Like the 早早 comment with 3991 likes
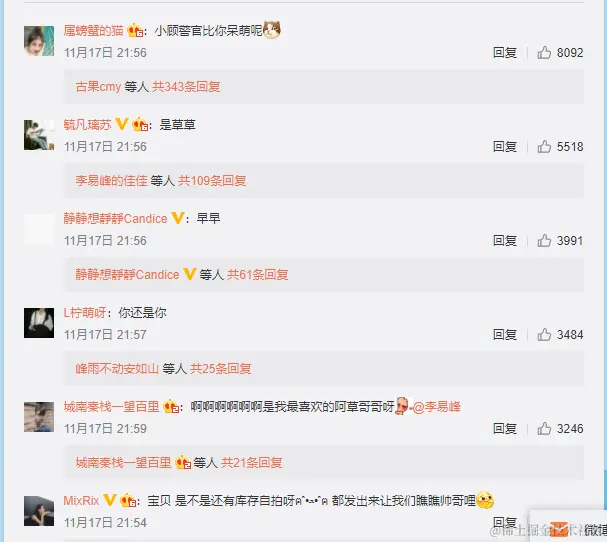Screen dimensions: 607x542 [544, 240]
